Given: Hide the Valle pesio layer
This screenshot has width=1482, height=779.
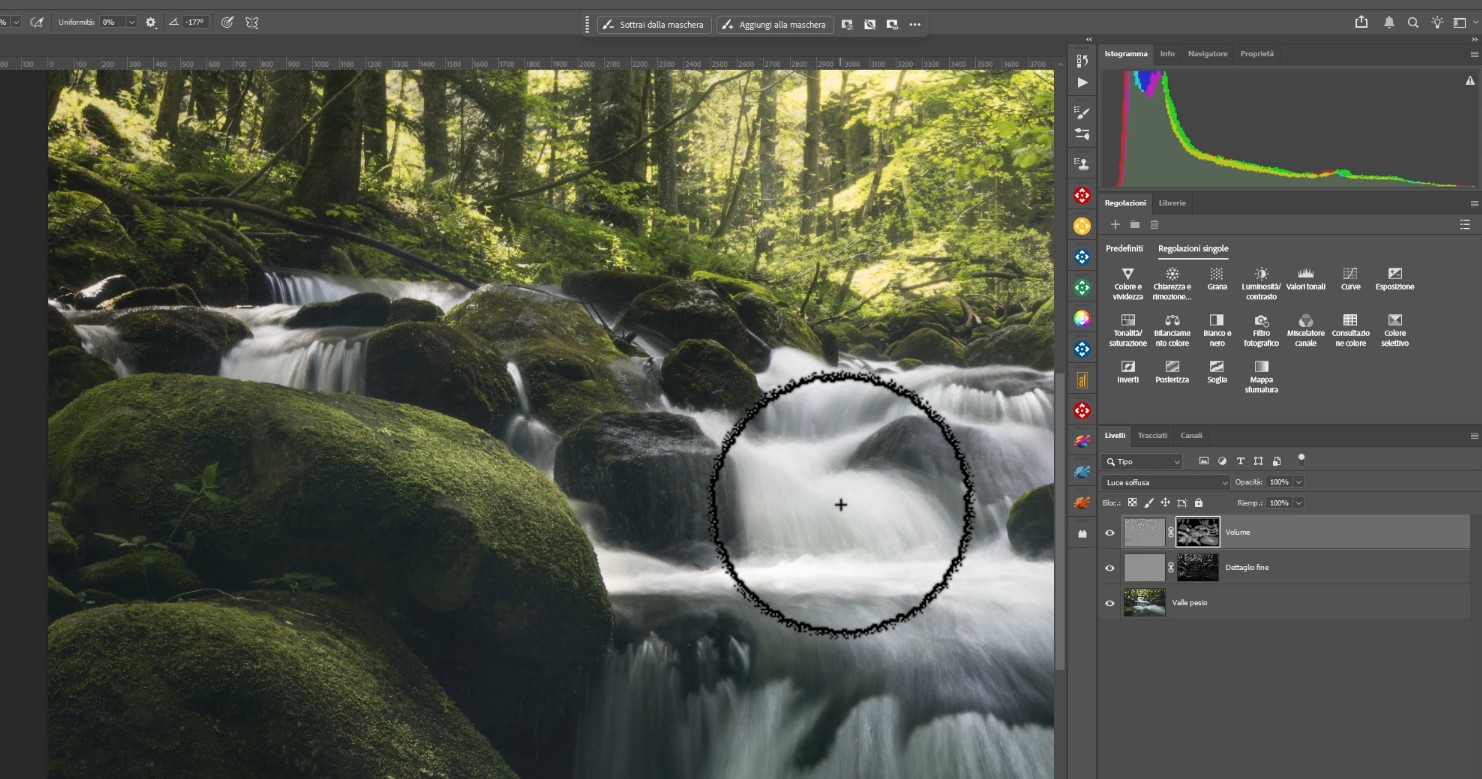Looking at the screenshot, I should click(1109, 603).
